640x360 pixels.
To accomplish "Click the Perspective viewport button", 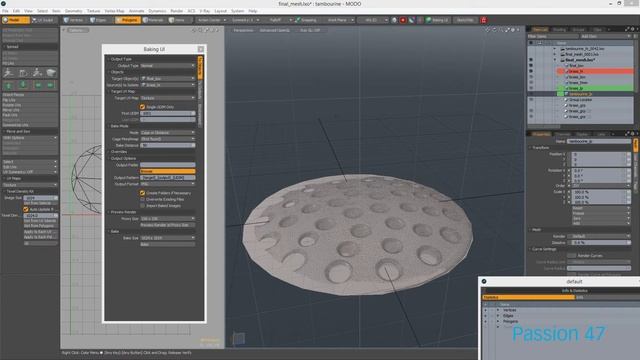I will tap(243, 30).
